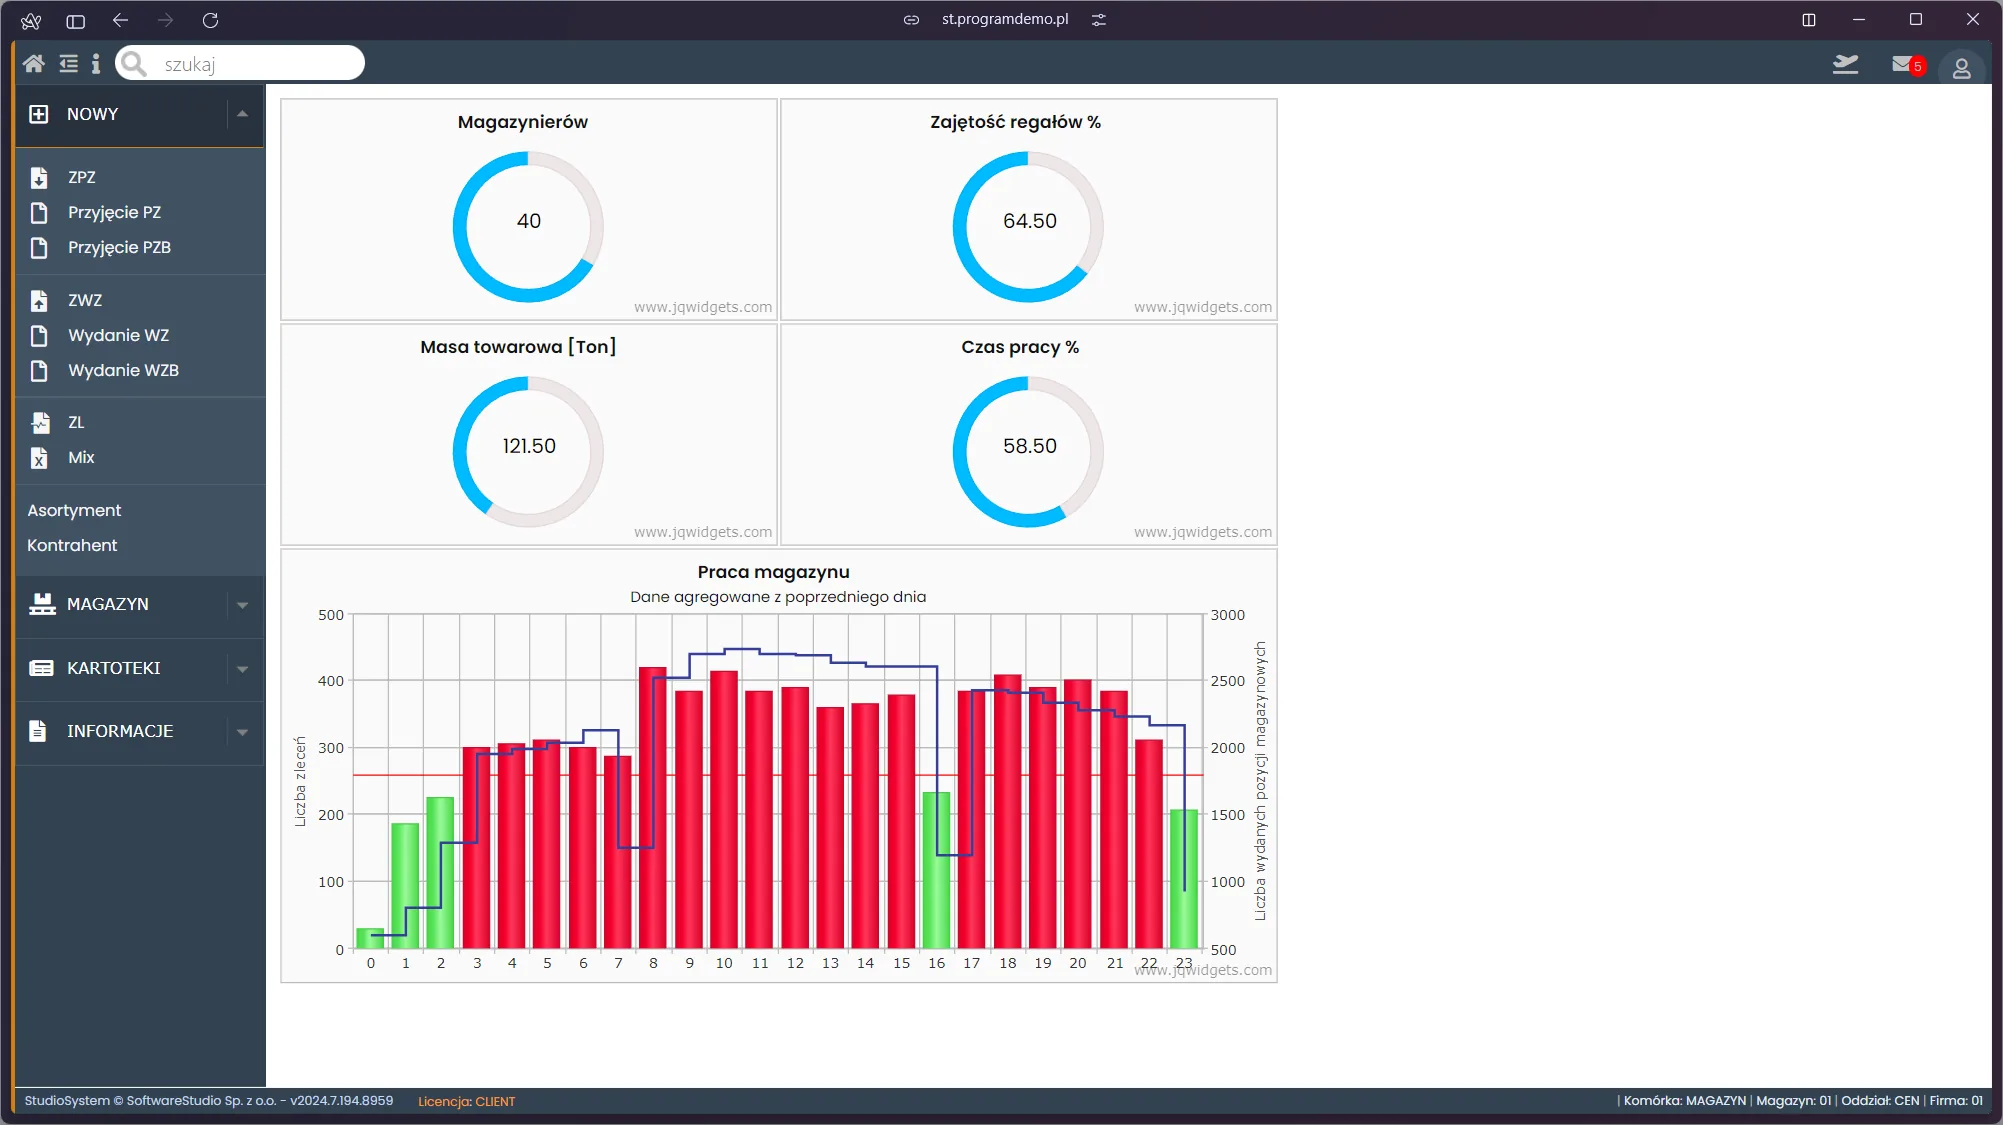Click the split view icon in title bar

pos(1809,20)
